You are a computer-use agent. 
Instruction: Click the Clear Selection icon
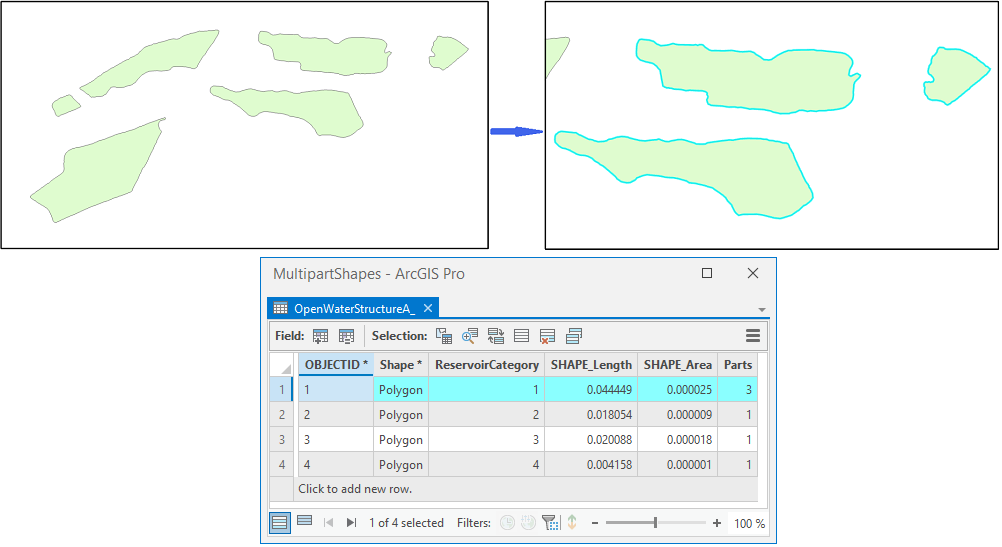pyautogui.click(x=521, y=336)
